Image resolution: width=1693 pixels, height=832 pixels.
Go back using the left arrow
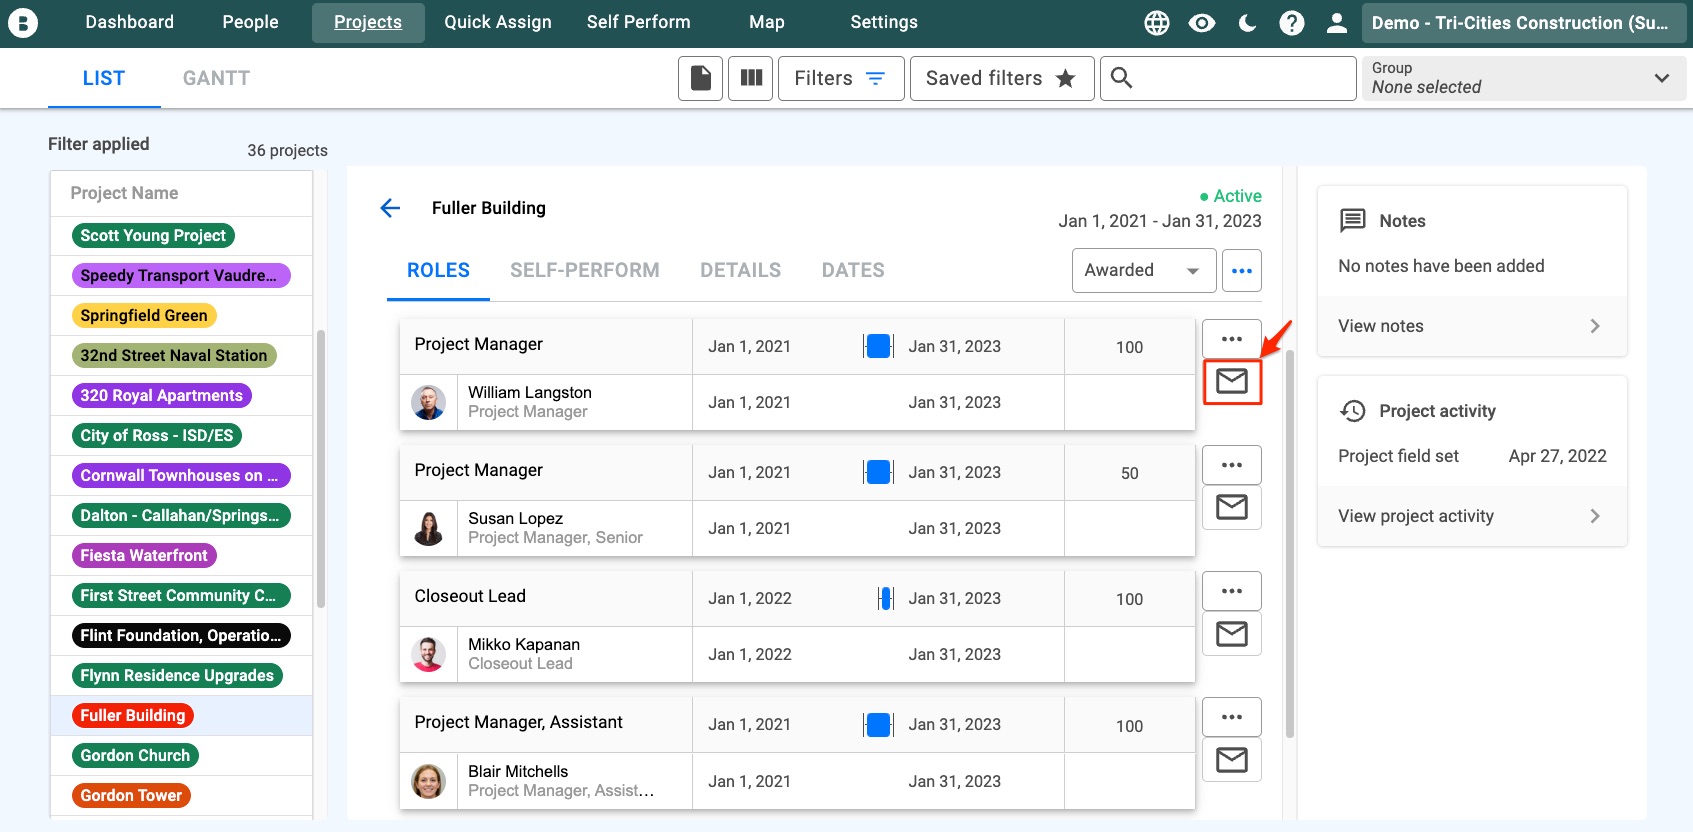click(390, 208)
